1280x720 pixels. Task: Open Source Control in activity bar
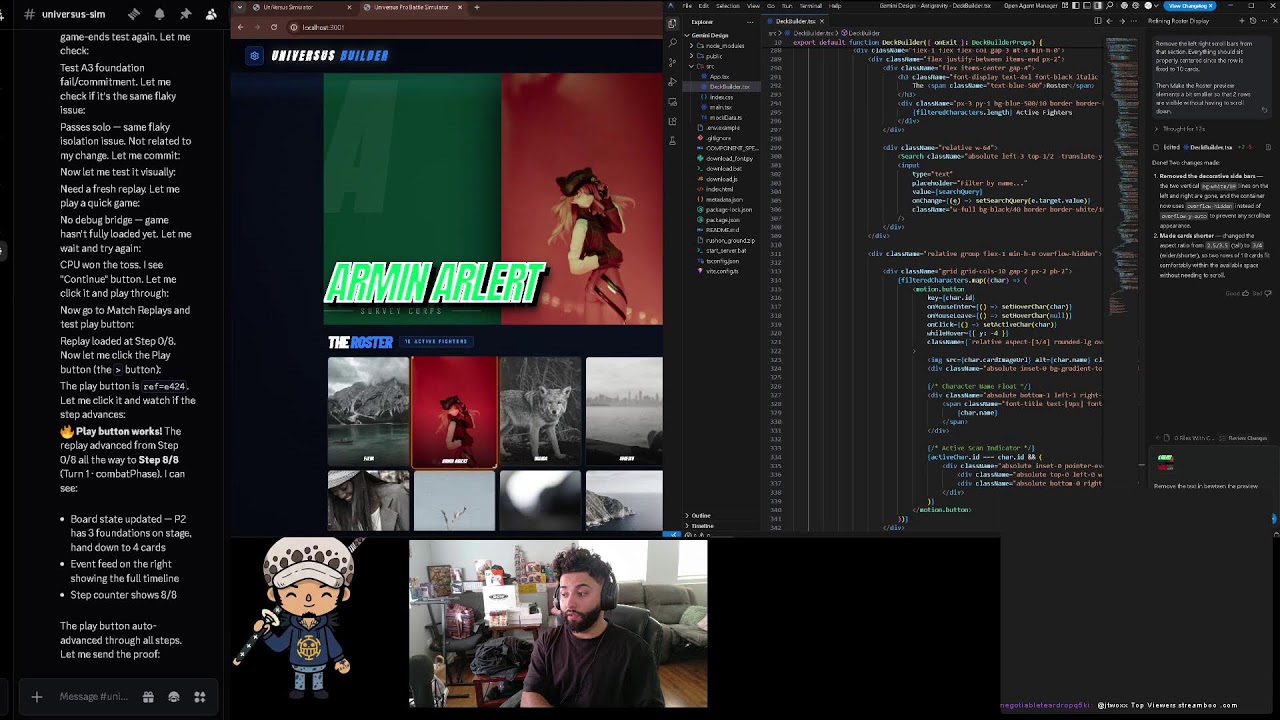point(672,62)
